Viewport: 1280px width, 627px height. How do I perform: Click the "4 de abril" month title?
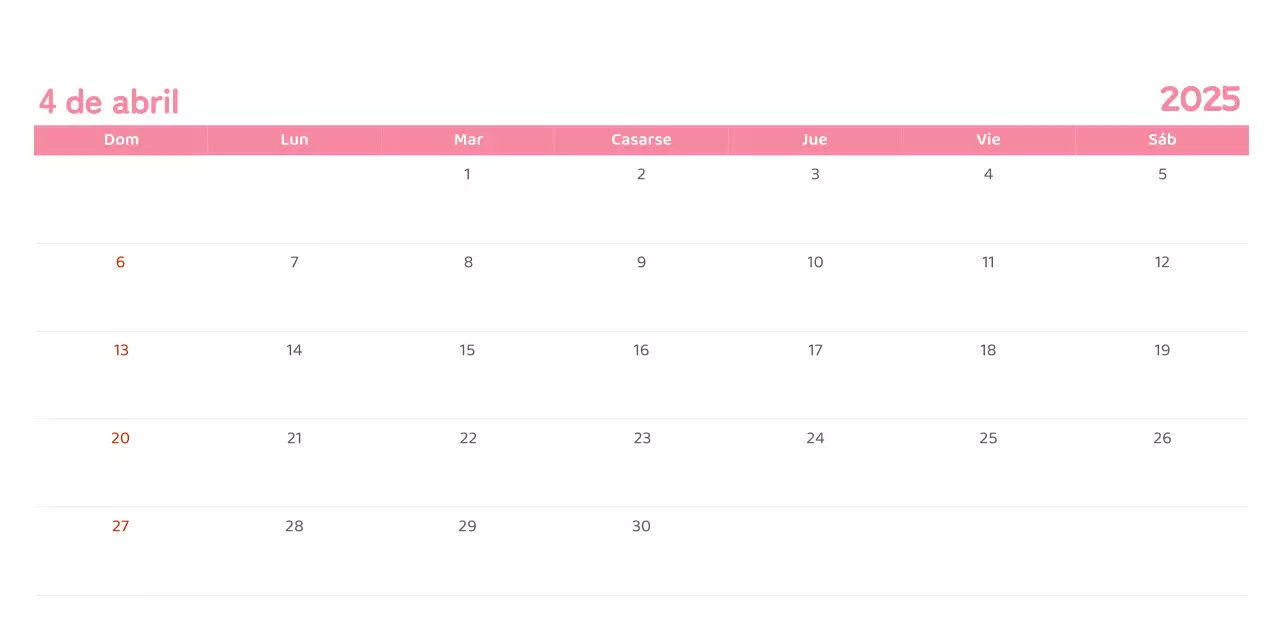tap(109, 102)
